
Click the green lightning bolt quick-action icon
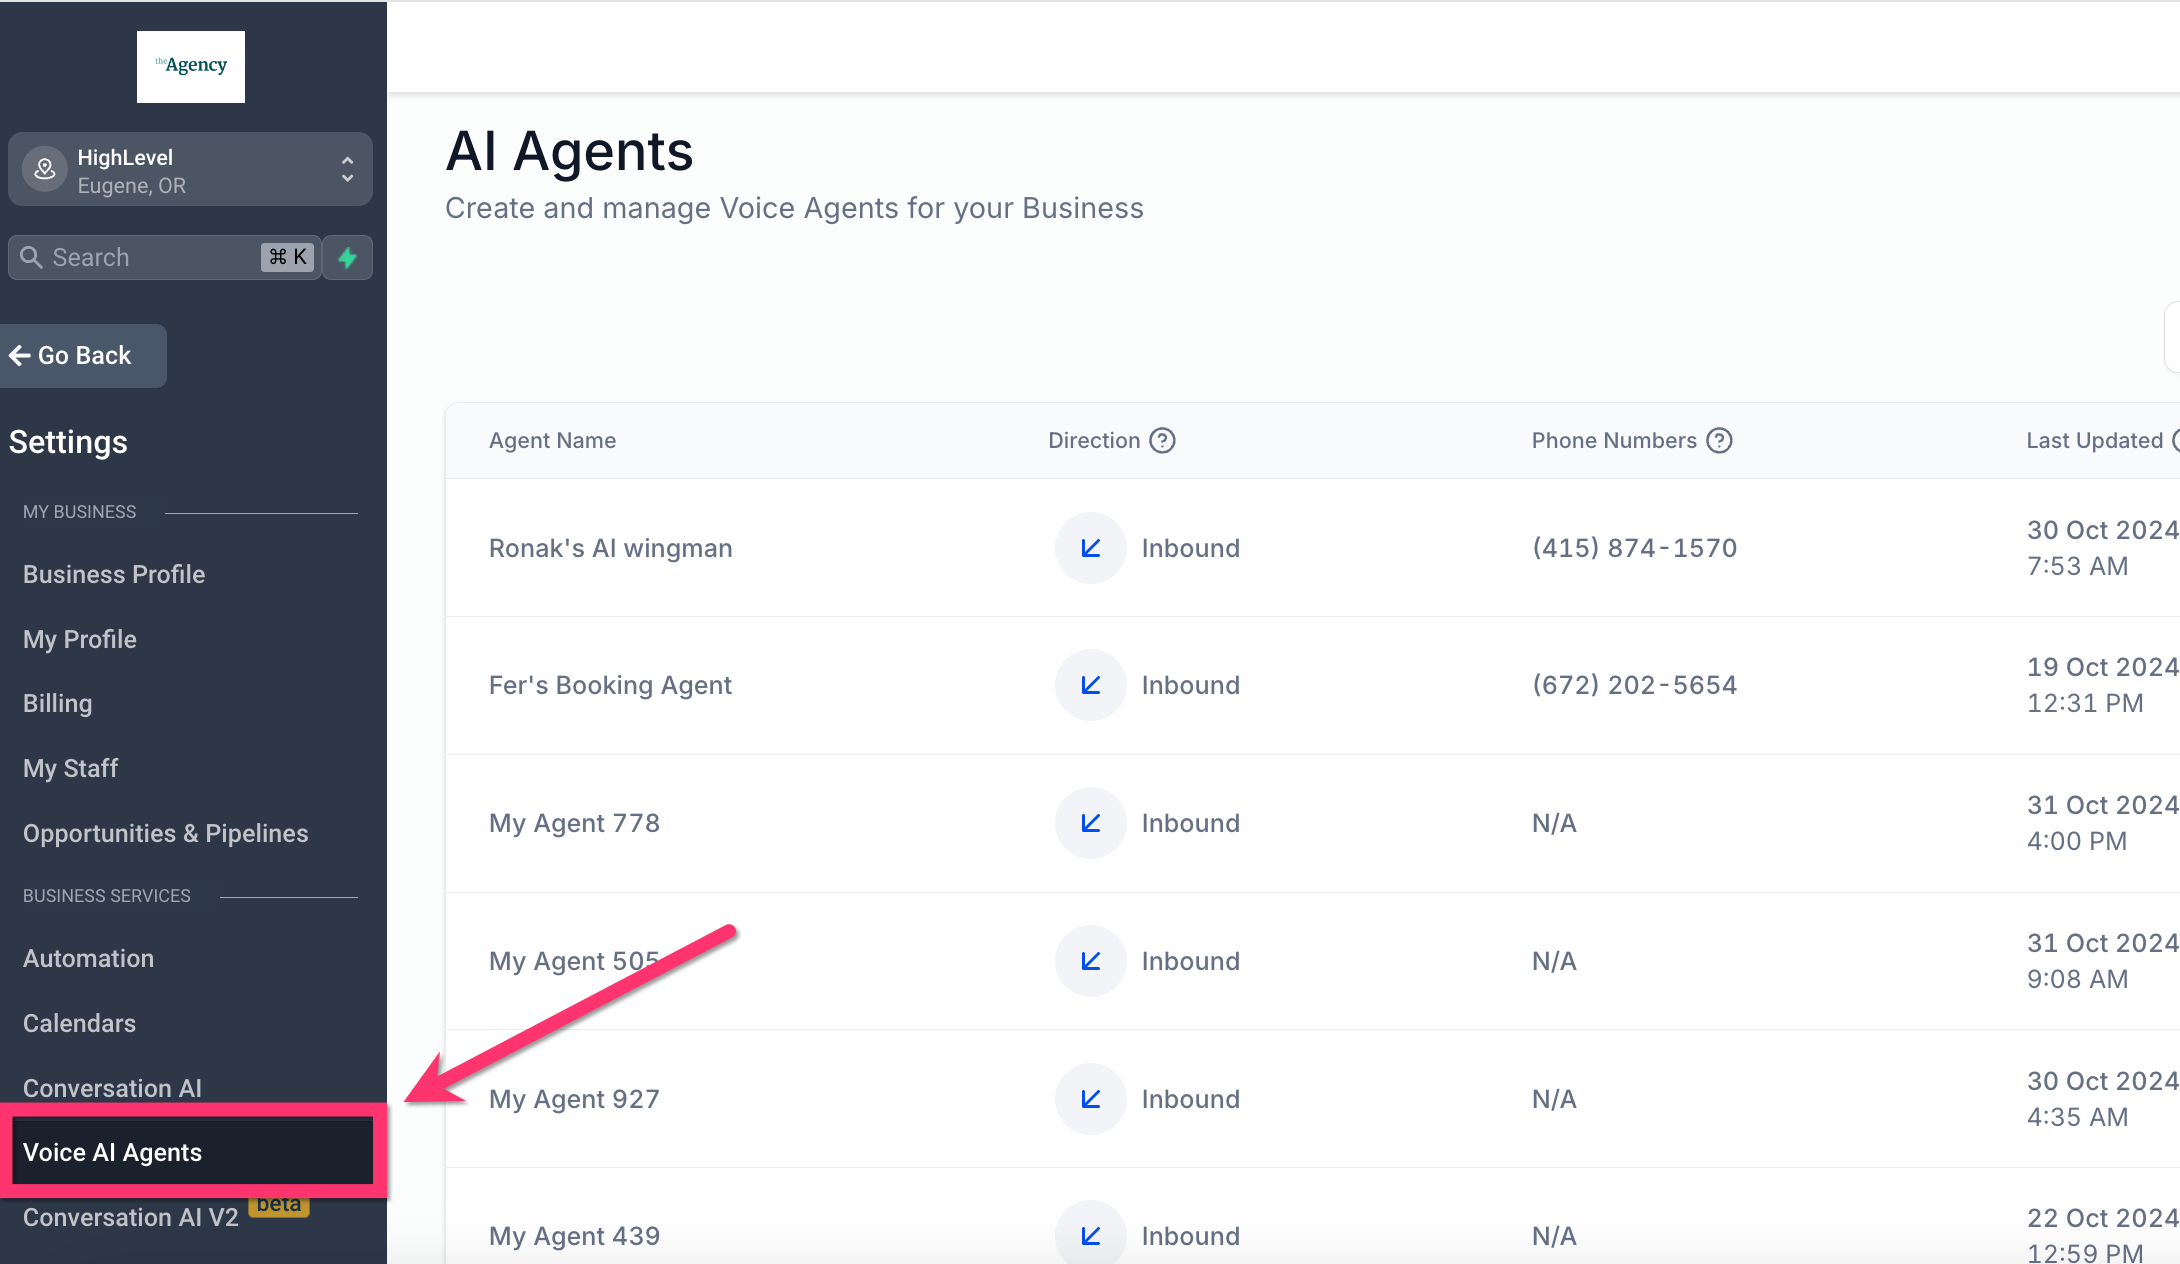tap(347, 258)
